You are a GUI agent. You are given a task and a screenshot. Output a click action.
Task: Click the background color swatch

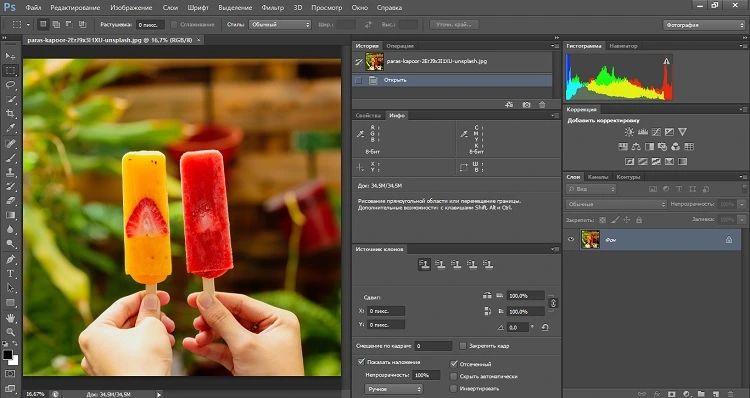click(14, 361)
